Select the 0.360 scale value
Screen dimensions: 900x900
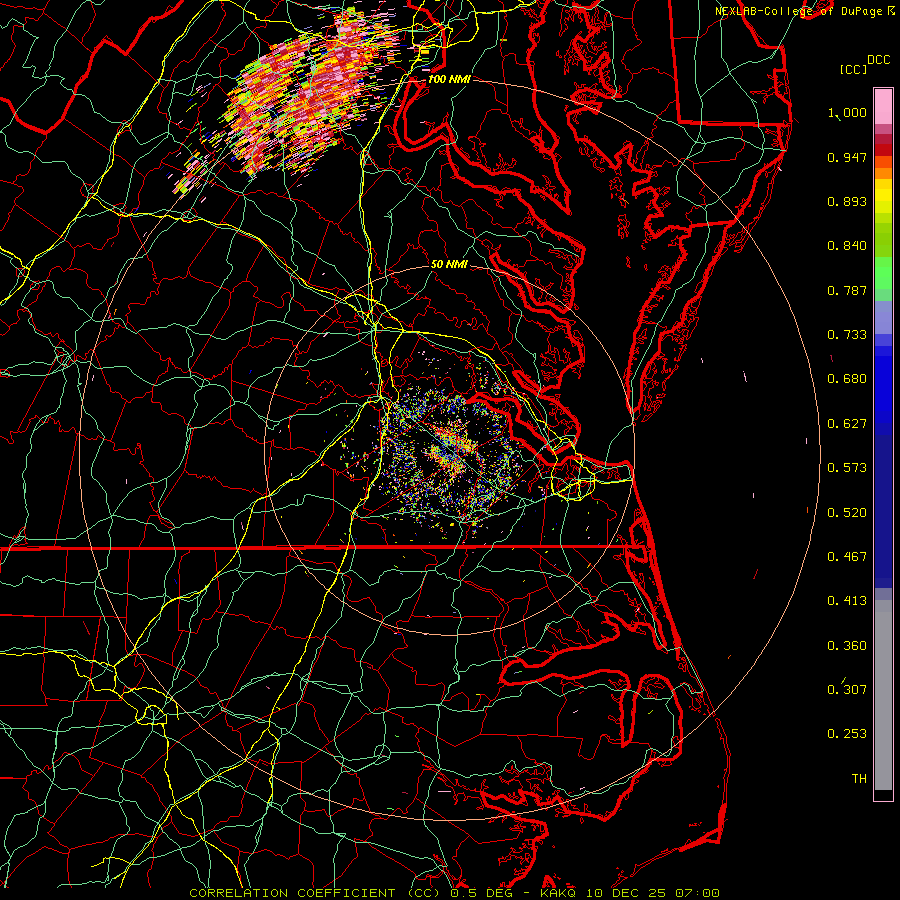point(847,646)
